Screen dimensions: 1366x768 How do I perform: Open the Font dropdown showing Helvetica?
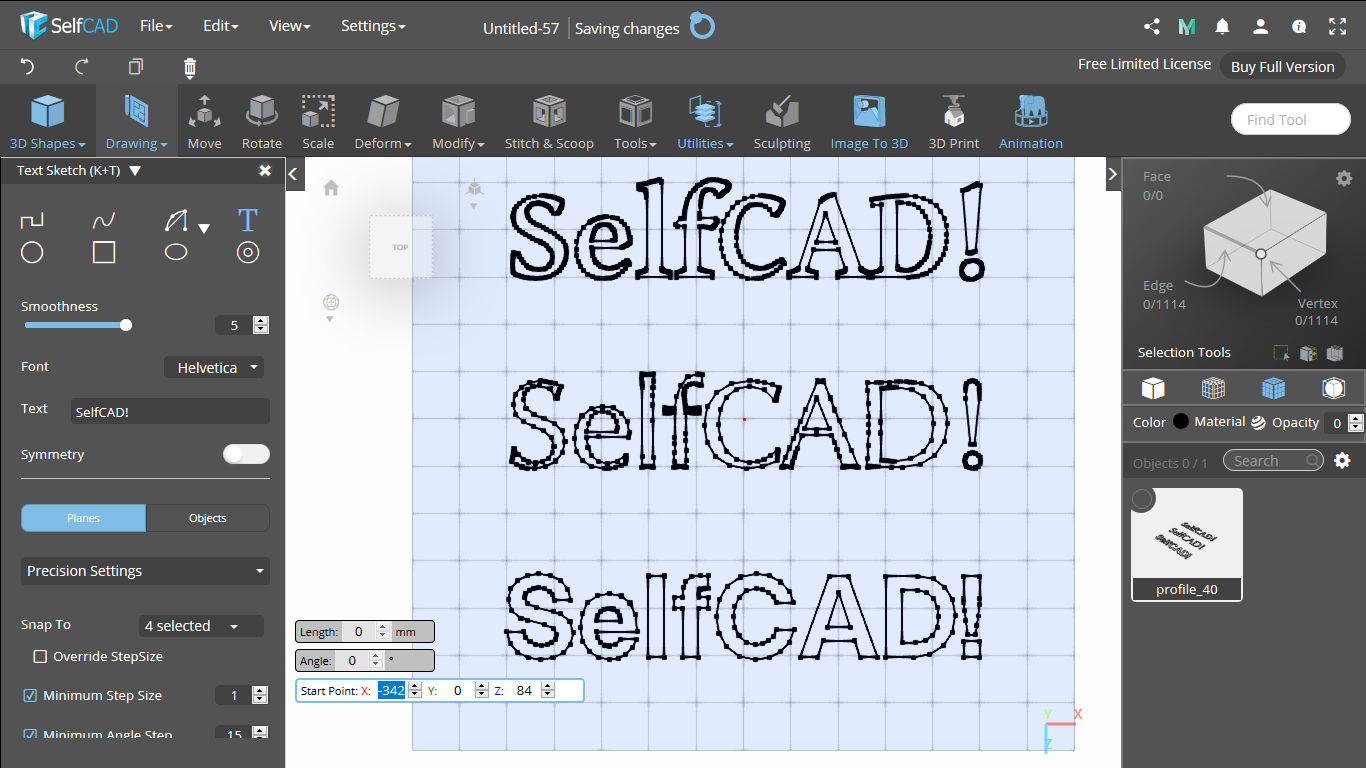point(214,367)
